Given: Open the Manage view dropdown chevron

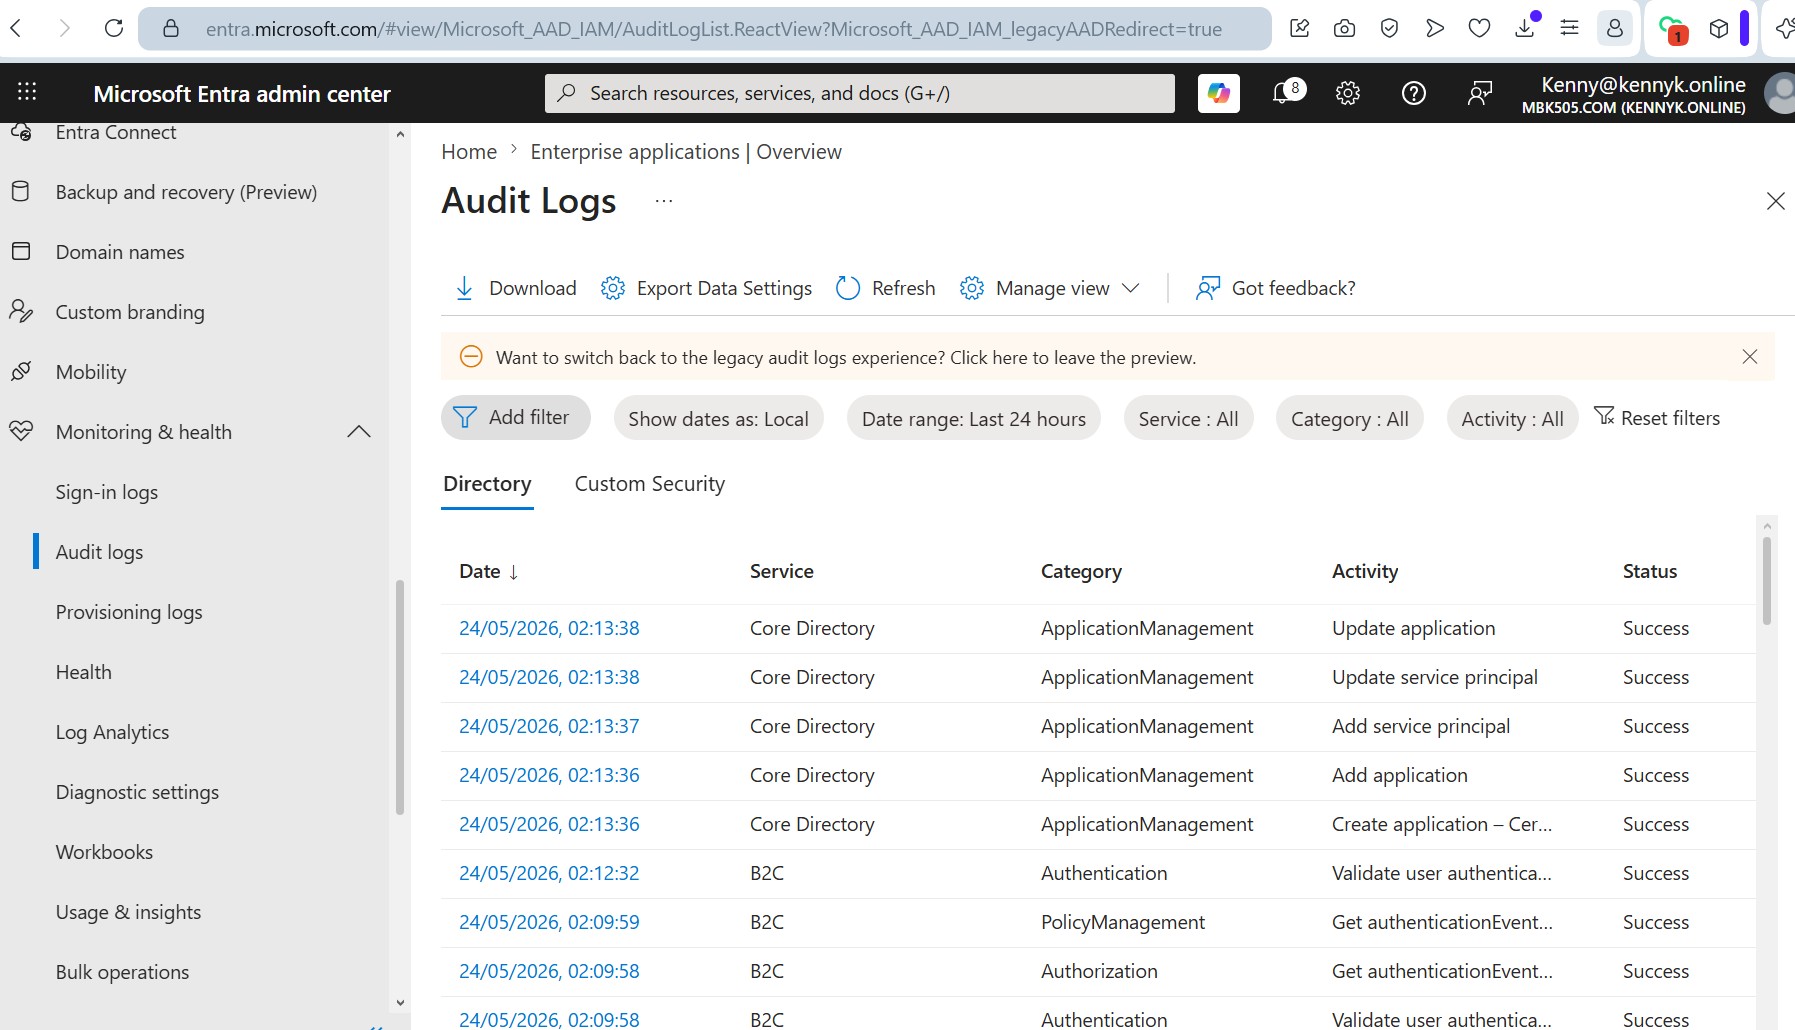Looking at the screenshot, I should coord(1131,288).
